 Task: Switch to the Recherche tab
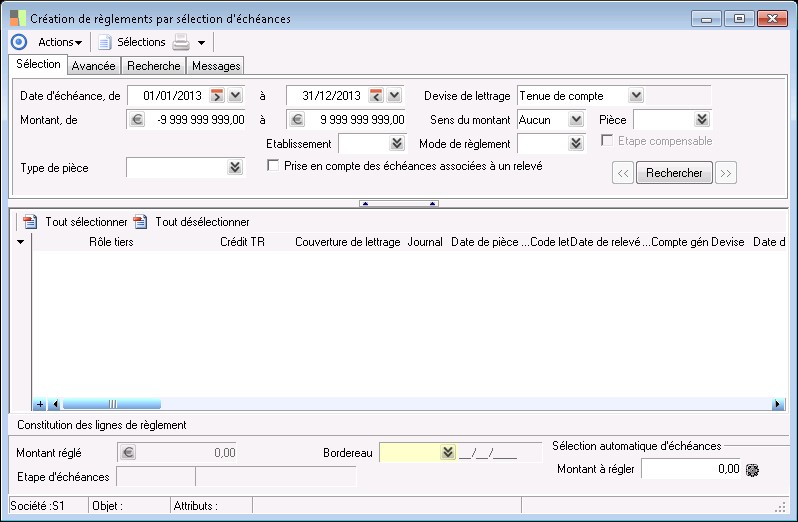click(x=154, y=66)
